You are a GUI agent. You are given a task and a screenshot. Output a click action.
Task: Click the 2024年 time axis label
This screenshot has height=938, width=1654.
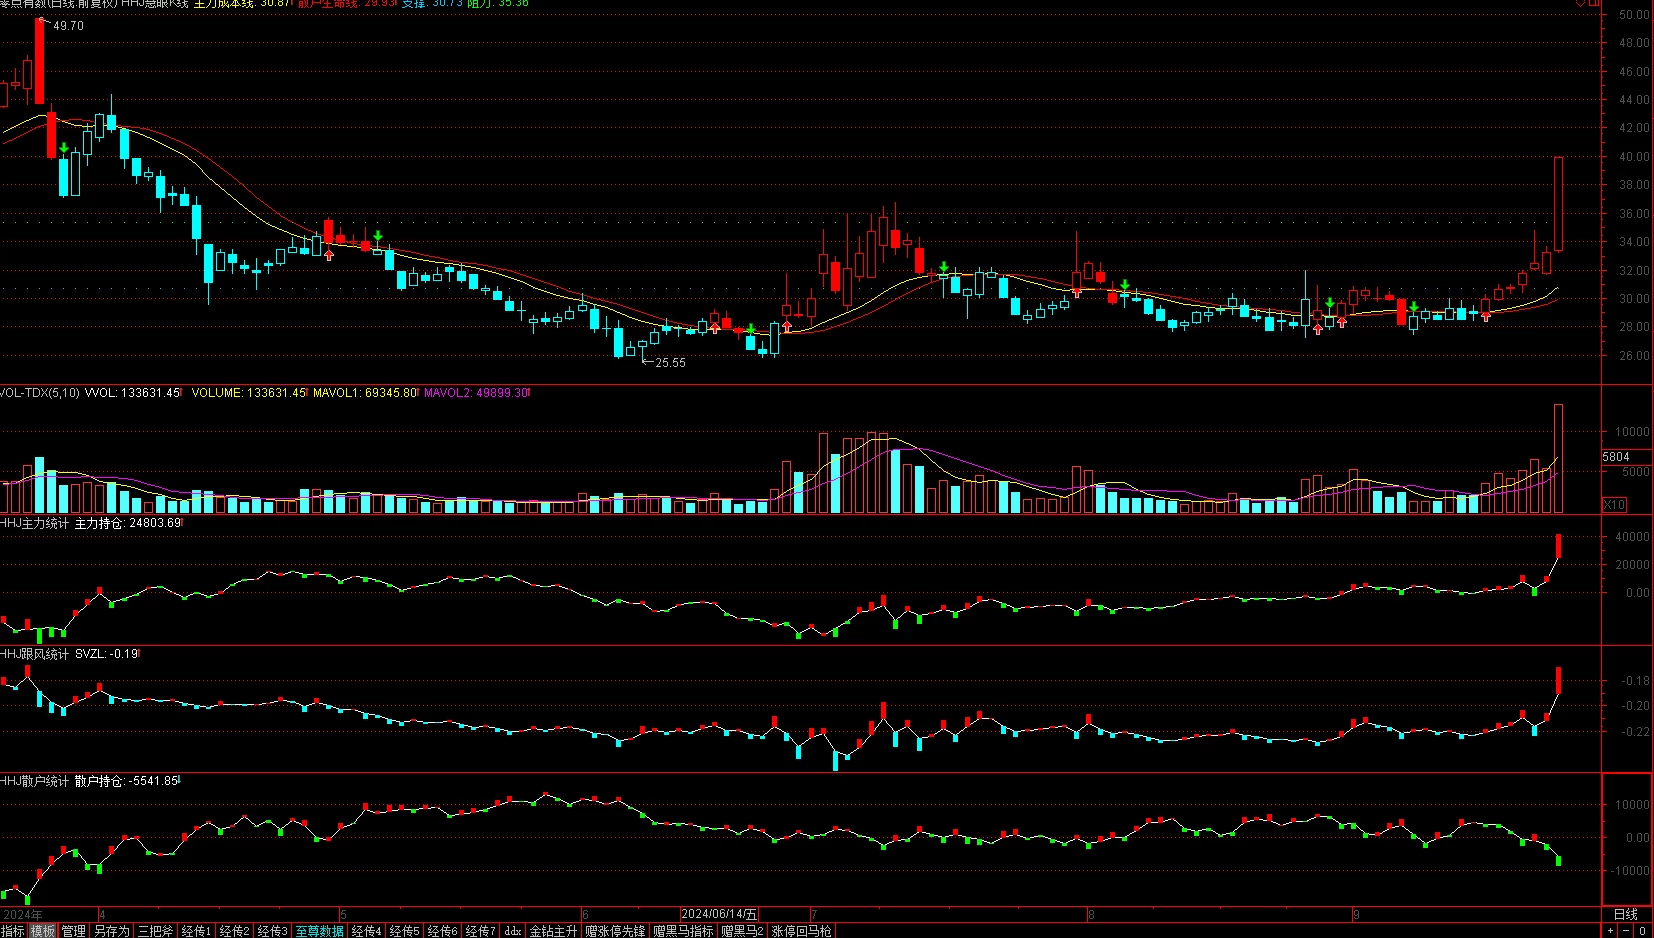22,914
